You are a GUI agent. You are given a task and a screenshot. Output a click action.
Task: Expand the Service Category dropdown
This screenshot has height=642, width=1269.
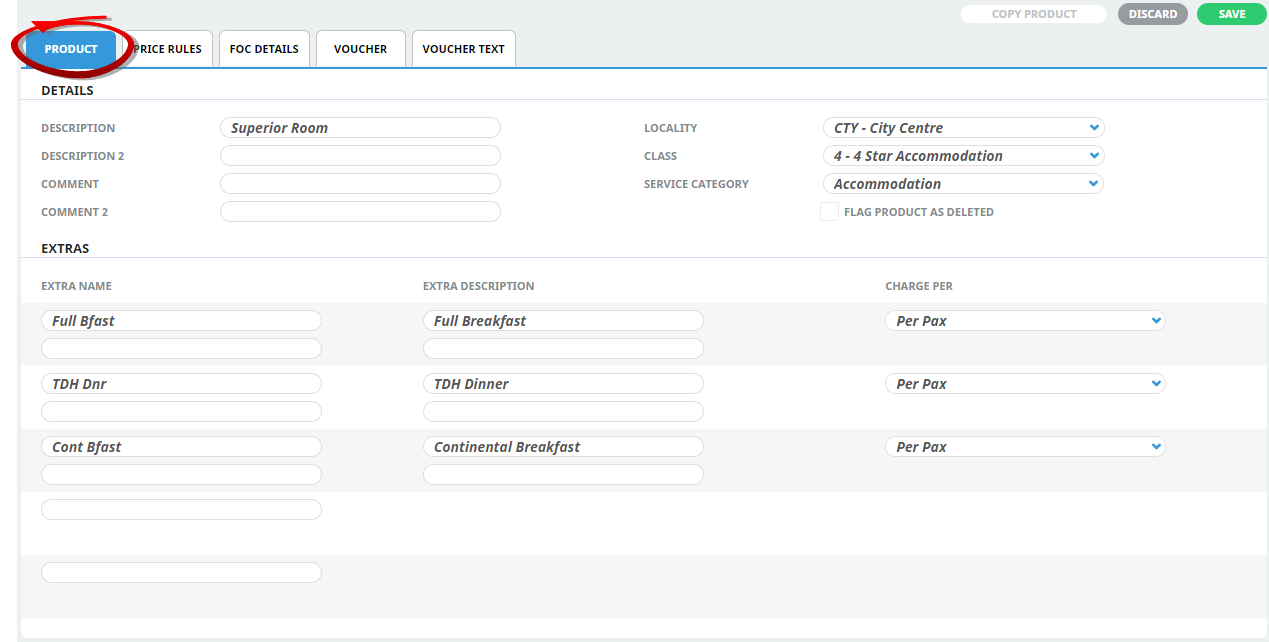(962, 184)
